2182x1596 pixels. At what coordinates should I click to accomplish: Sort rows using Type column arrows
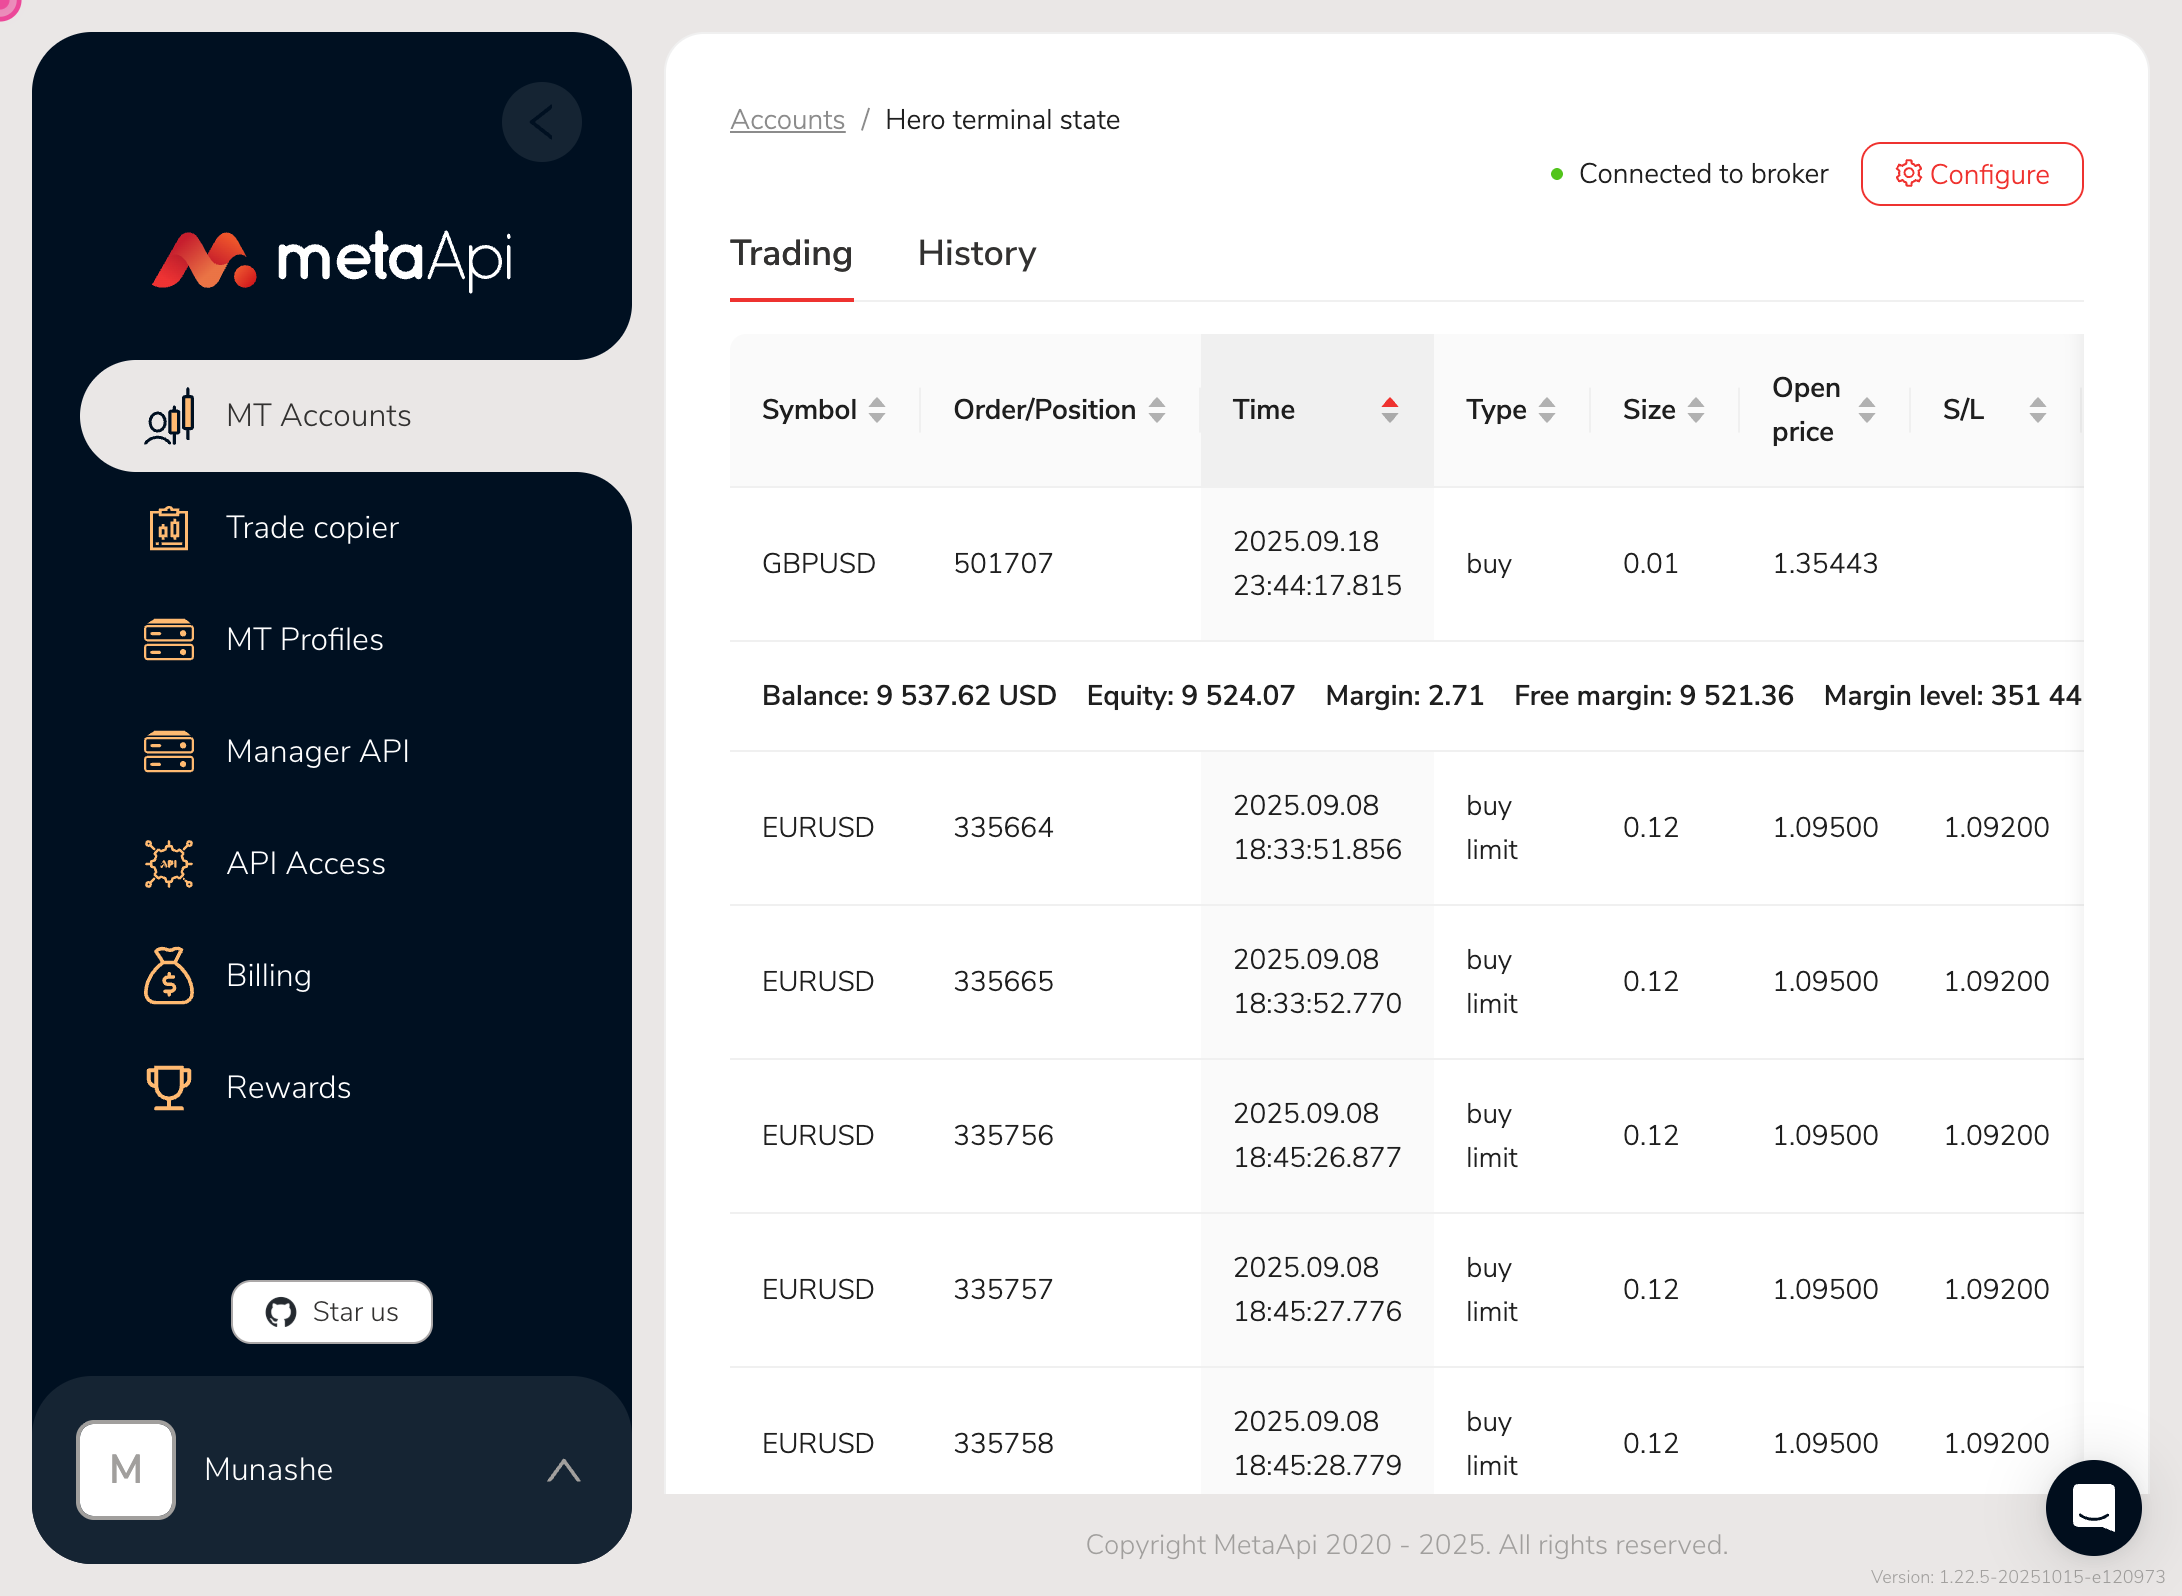tap(1547, 410)
